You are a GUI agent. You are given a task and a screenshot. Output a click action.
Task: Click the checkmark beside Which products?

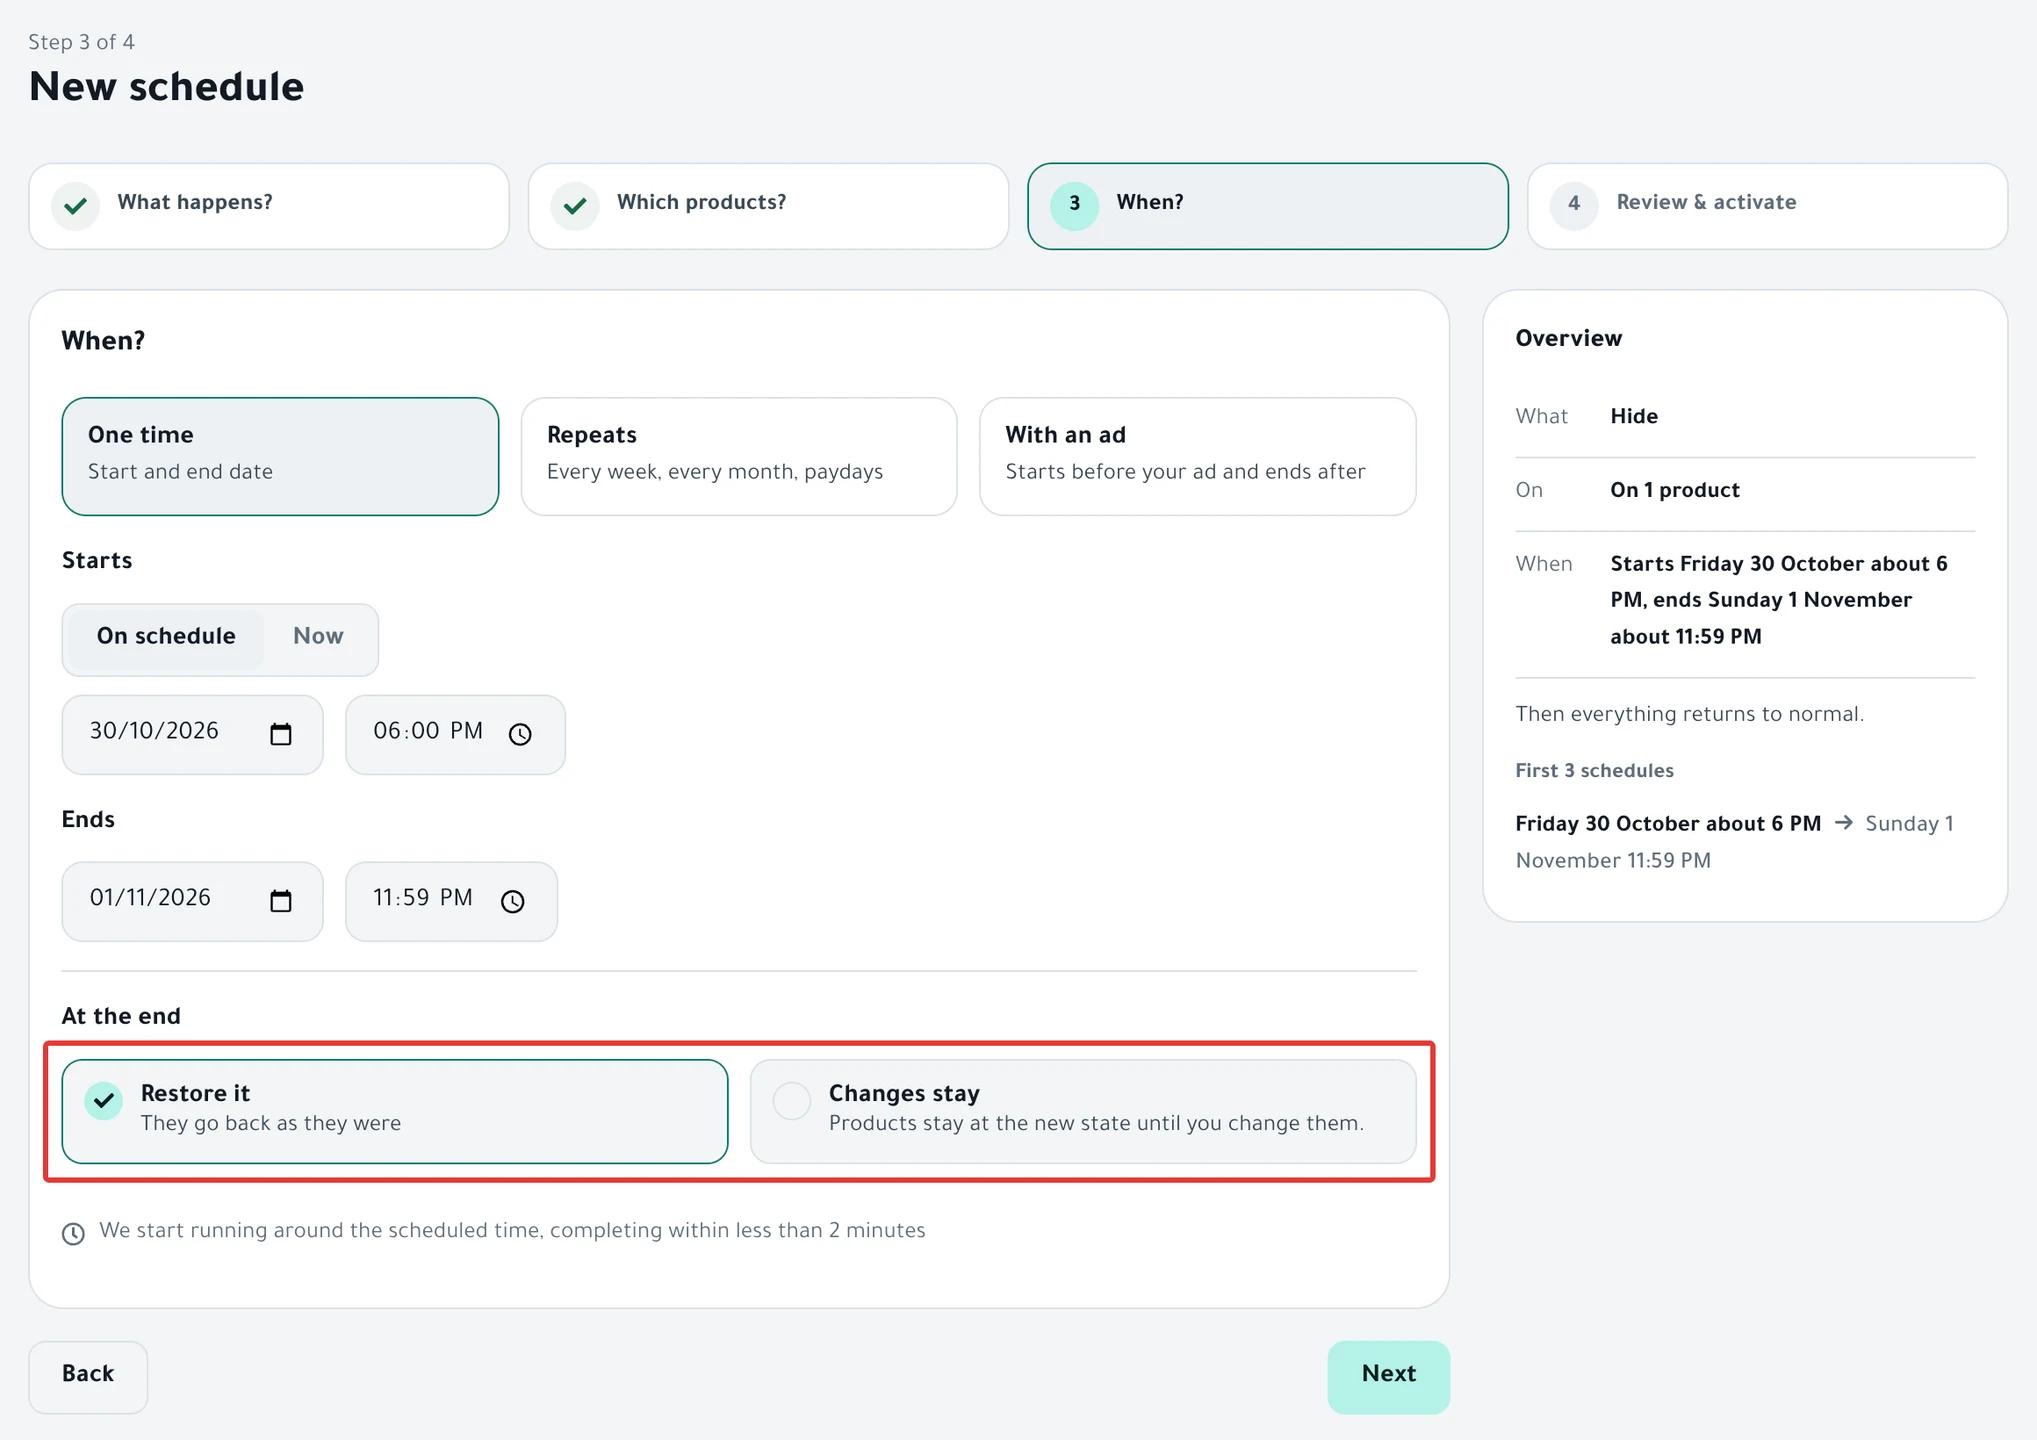click(x=574, y=206)
